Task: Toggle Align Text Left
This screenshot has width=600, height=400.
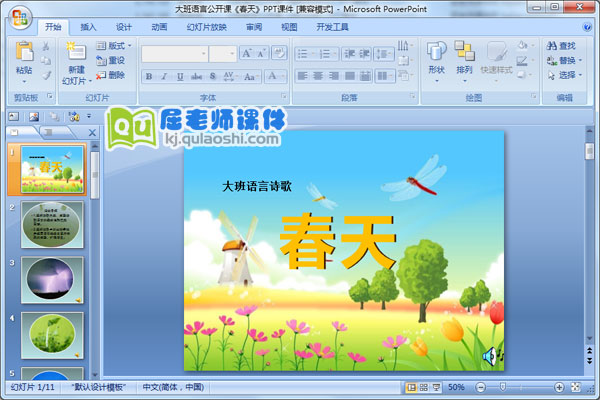Action: pos(303,76)
